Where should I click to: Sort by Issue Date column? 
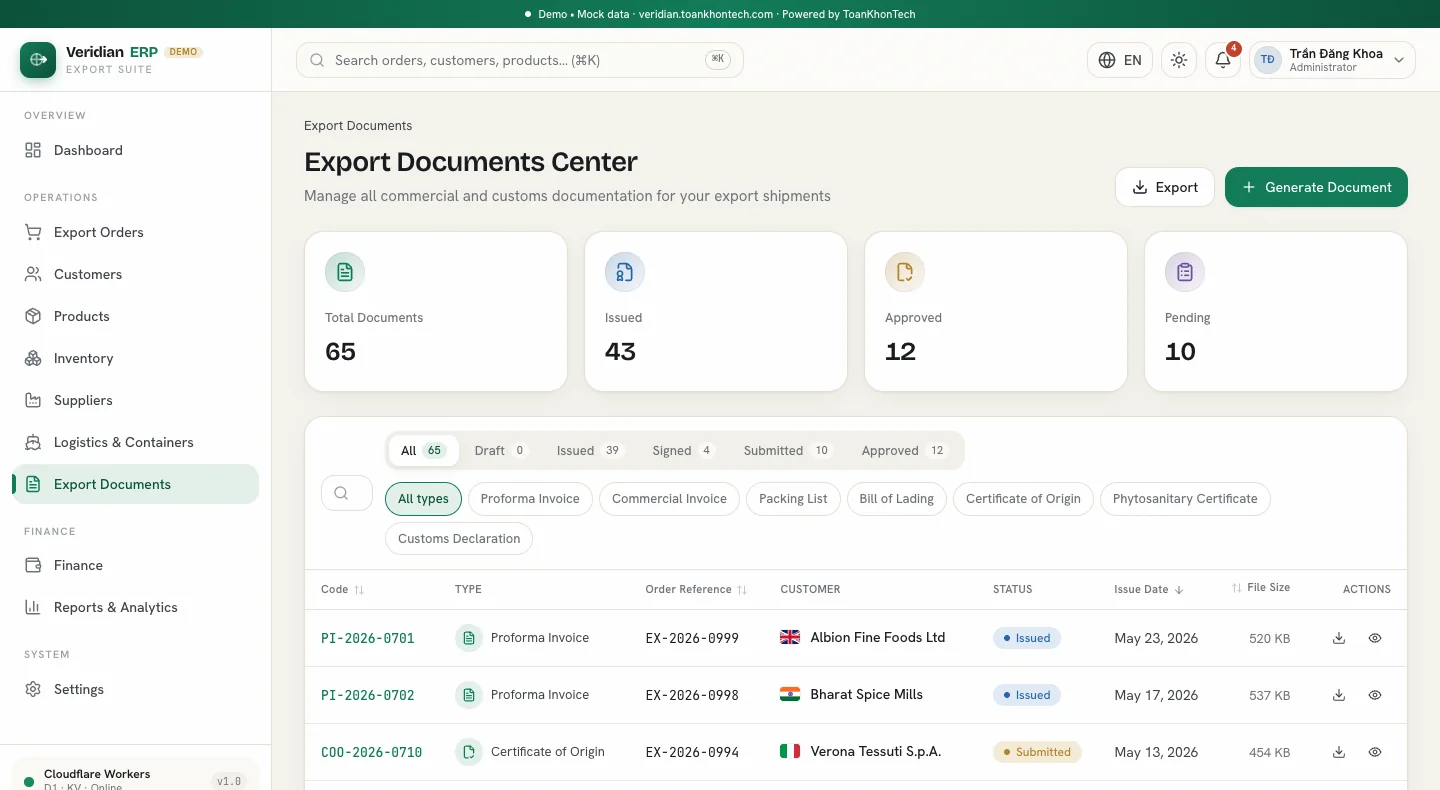pos(1149,589)
